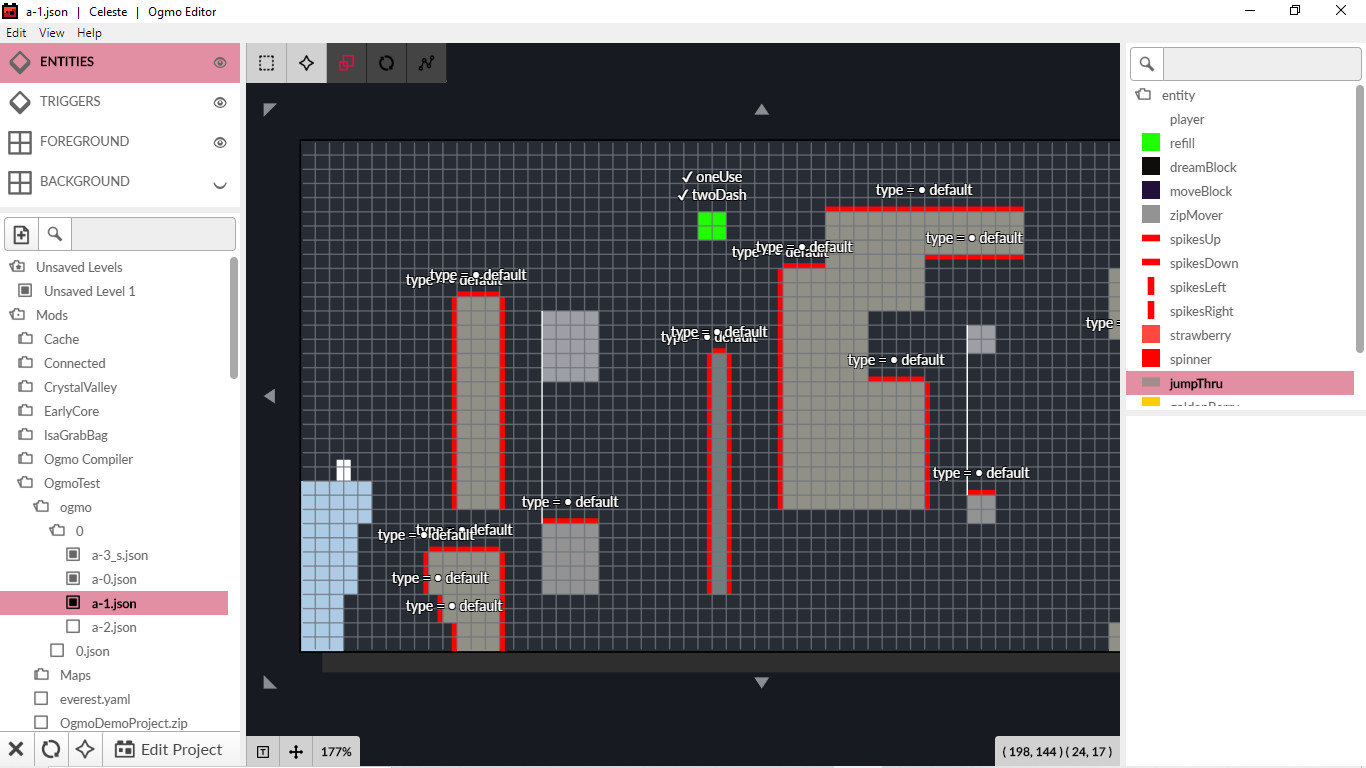1366x768 pixels.
Task: Collapse the 0 folder in the tree
Action: coord(56,530)
